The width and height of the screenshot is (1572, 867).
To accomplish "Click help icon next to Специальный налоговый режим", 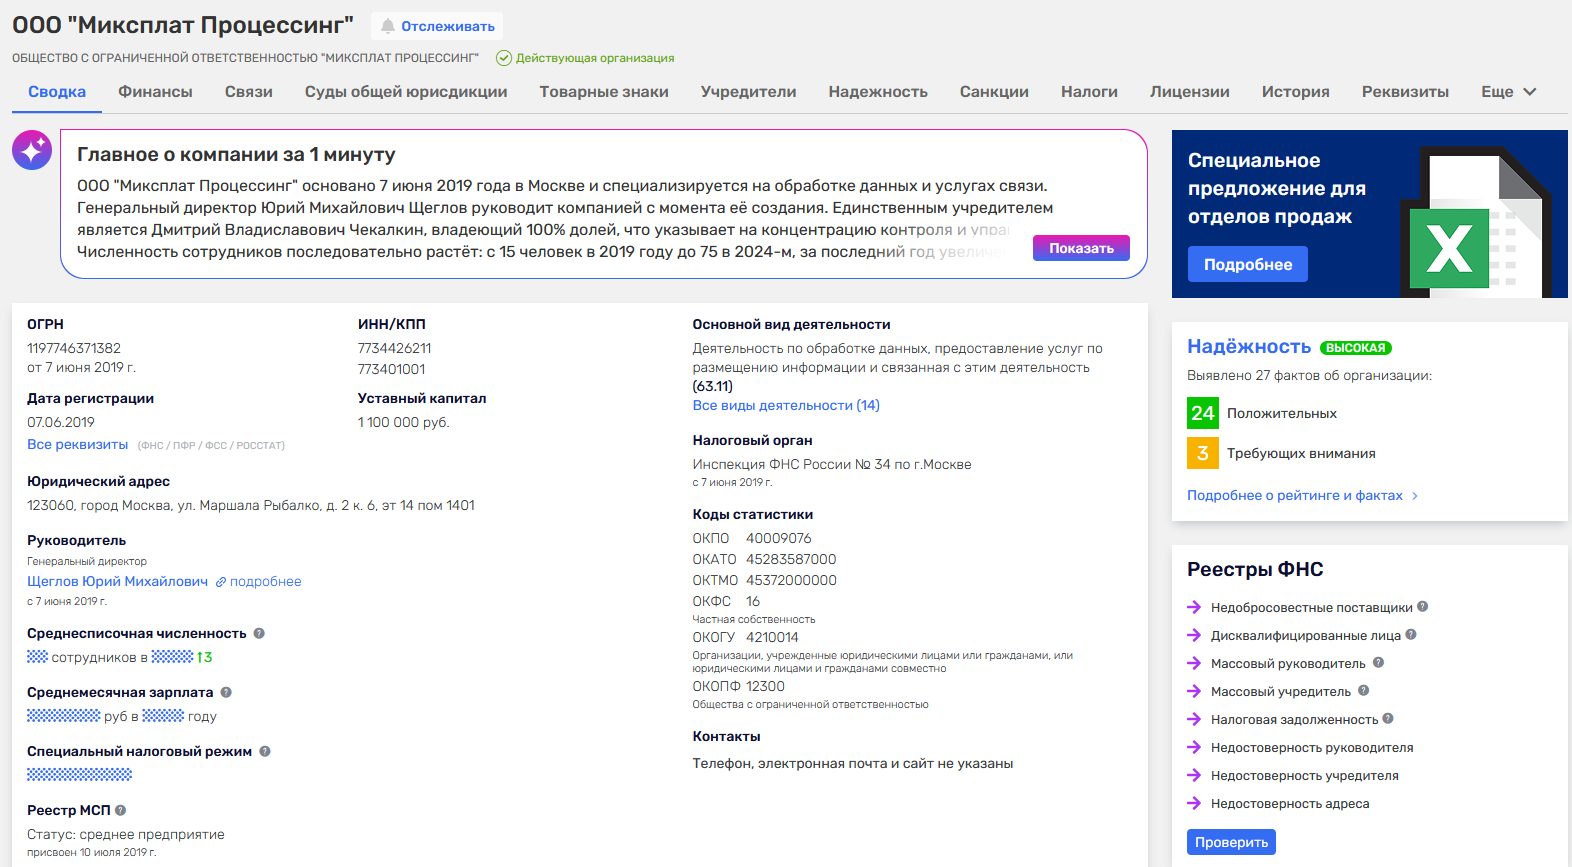I will pos(265,751).
